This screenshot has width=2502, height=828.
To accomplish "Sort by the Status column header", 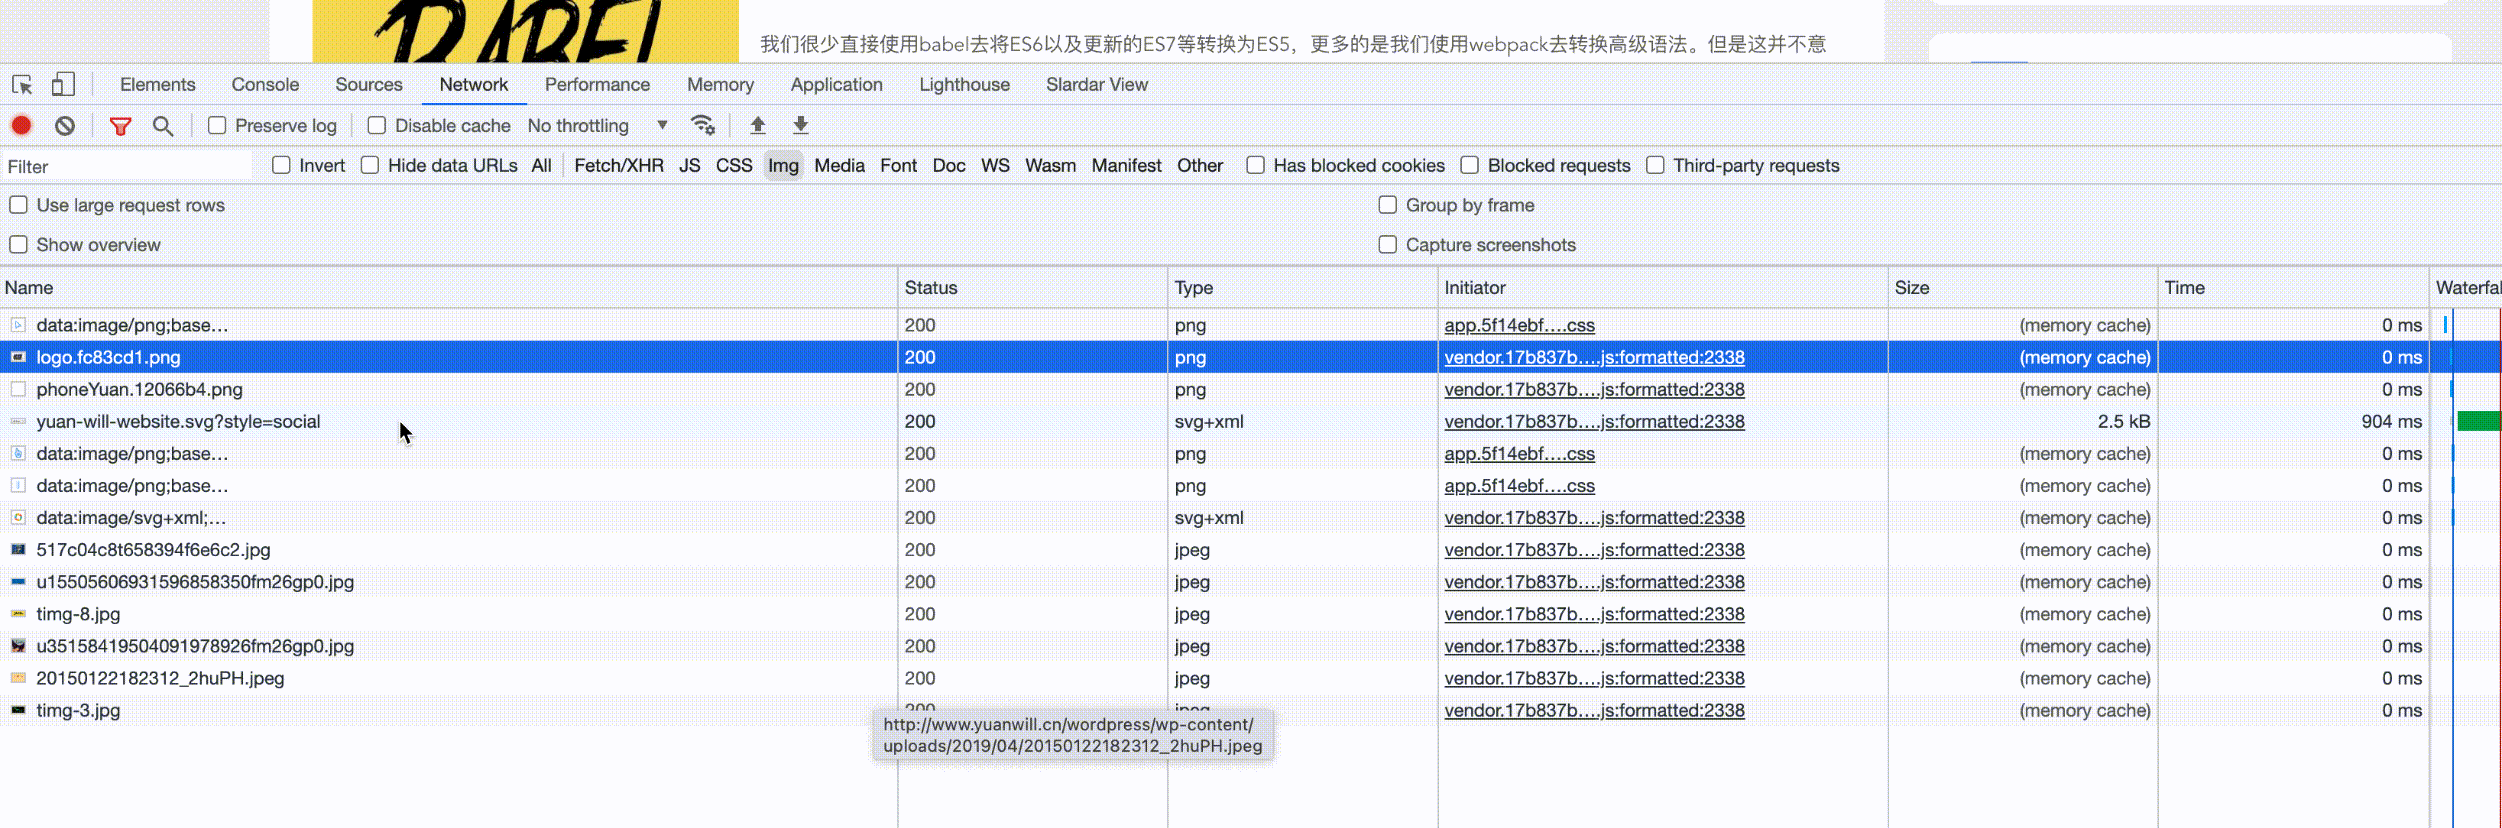I will (x=1033, y=288).
